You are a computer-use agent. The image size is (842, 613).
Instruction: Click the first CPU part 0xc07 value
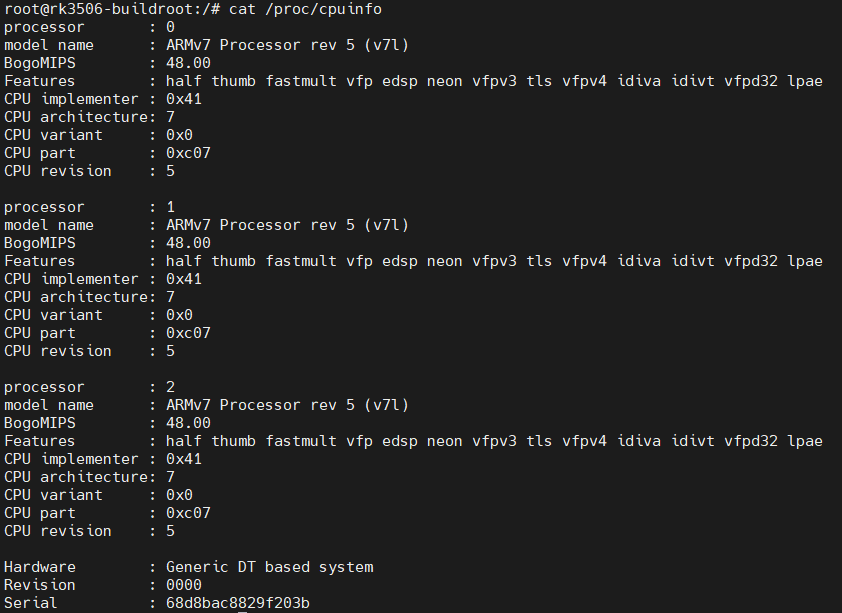pyautogui.click(x=188, y=153)
